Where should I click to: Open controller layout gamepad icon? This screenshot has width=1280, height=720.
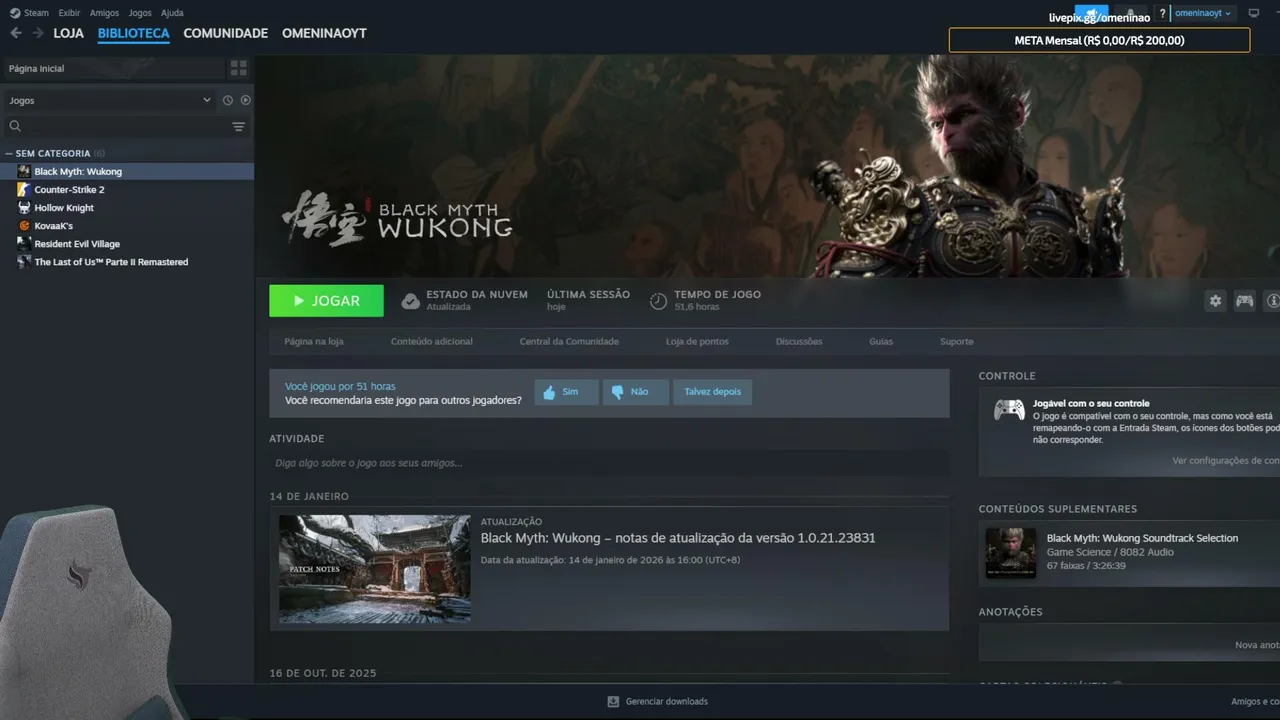(x=1244, y=300)
